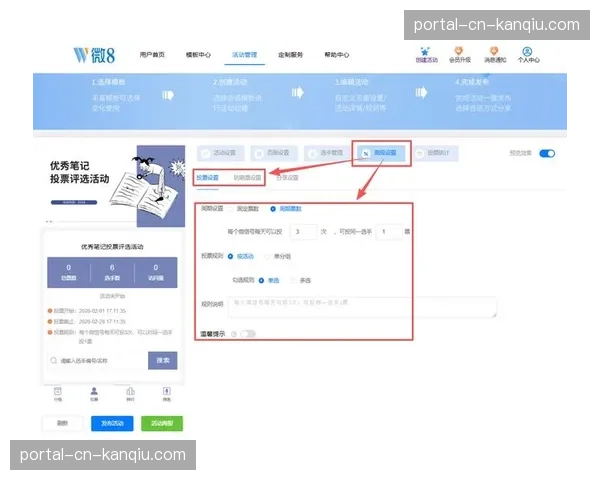
Task: Switch to the 投票统计 tab
Action: tap(435, 153)
